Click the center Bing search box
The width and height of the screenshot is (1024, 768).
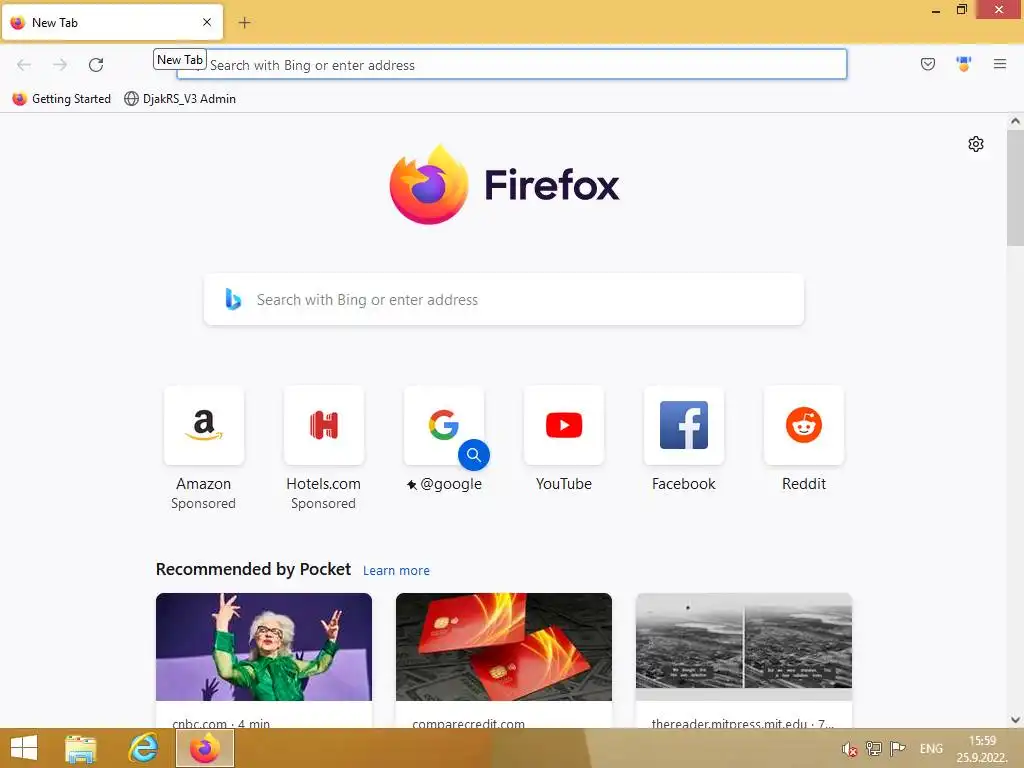coord(504,300)
